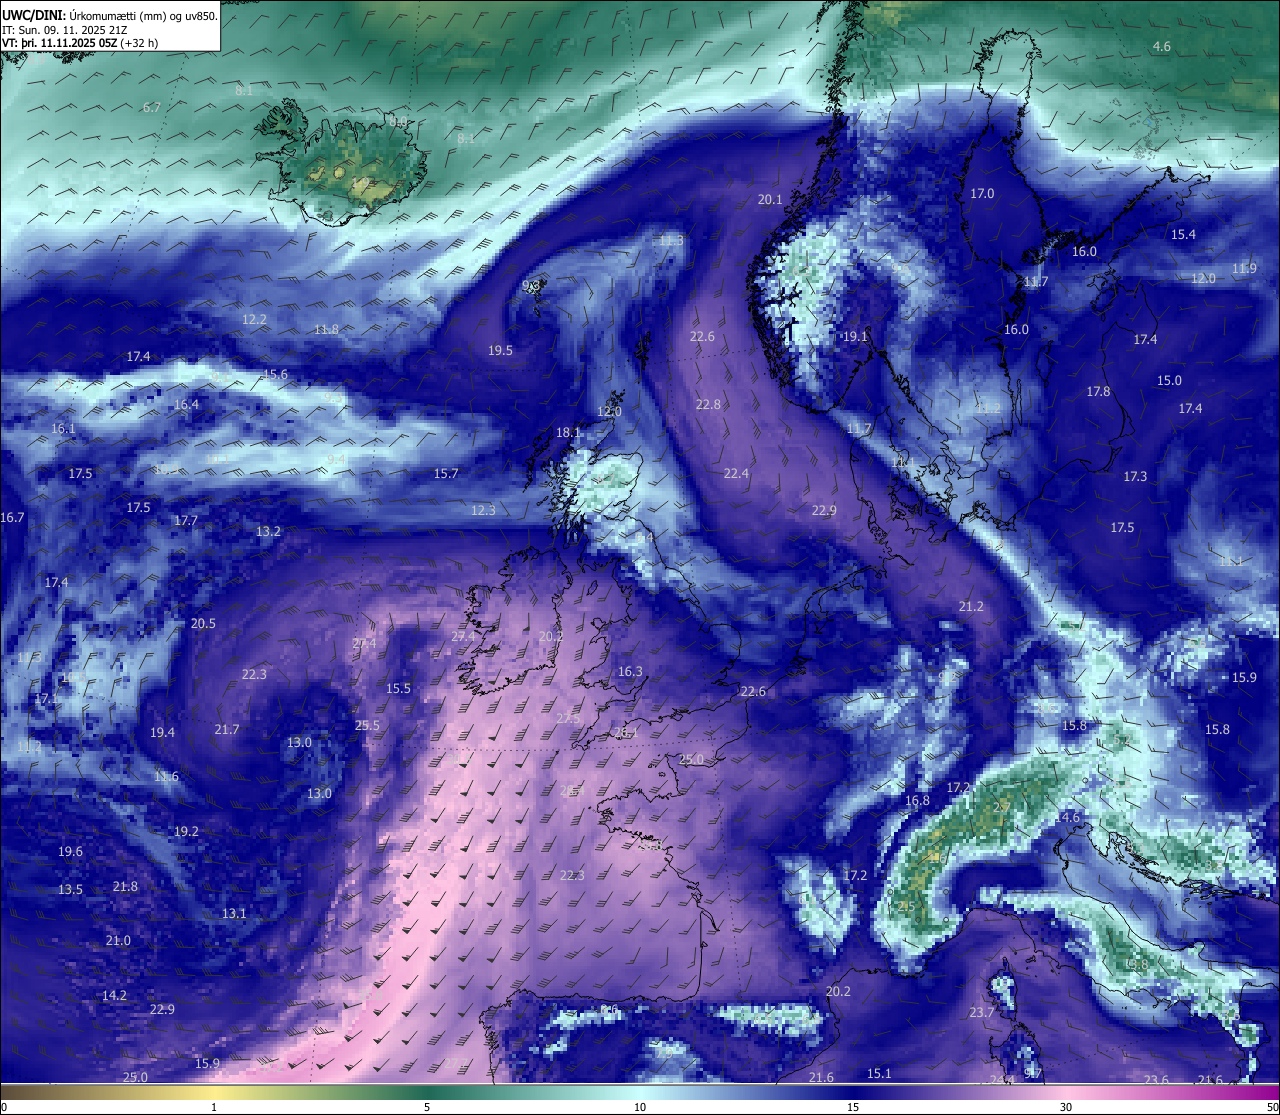
Task: Click the 13.2 value label
Action: 268,531
